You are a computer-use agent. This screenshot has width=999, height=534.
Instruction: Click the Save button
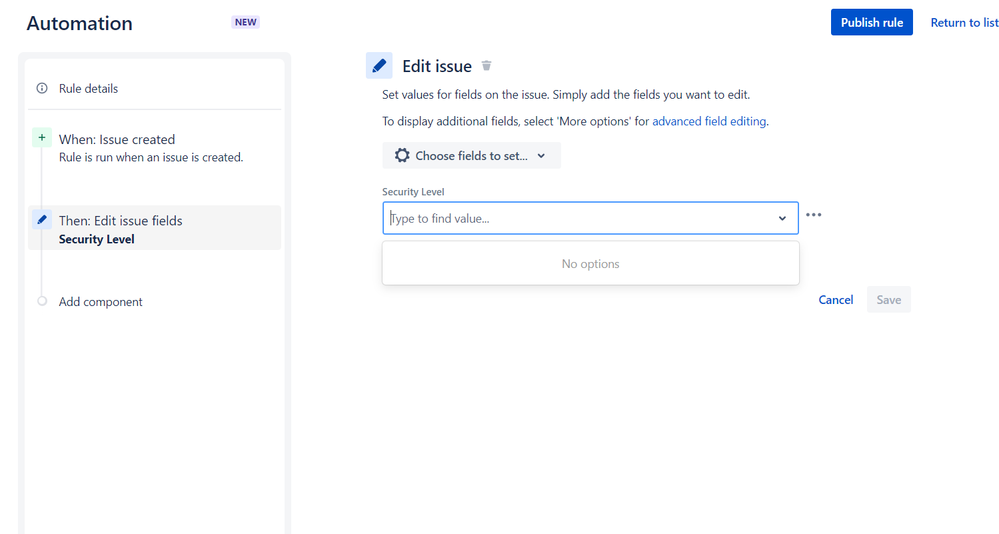889,299
